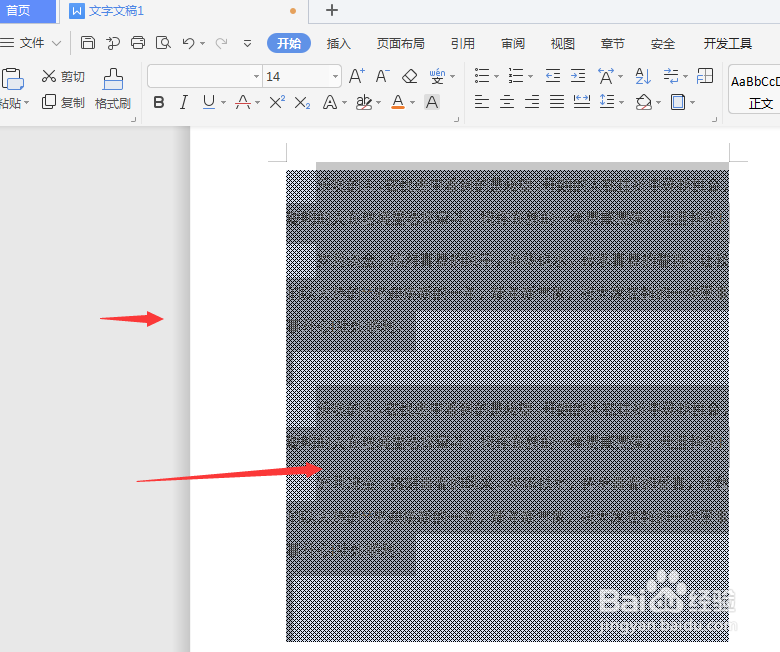Click the Paste clipboard icon
The width and height of the screenshot is (780, 652).
coord(12,79)
